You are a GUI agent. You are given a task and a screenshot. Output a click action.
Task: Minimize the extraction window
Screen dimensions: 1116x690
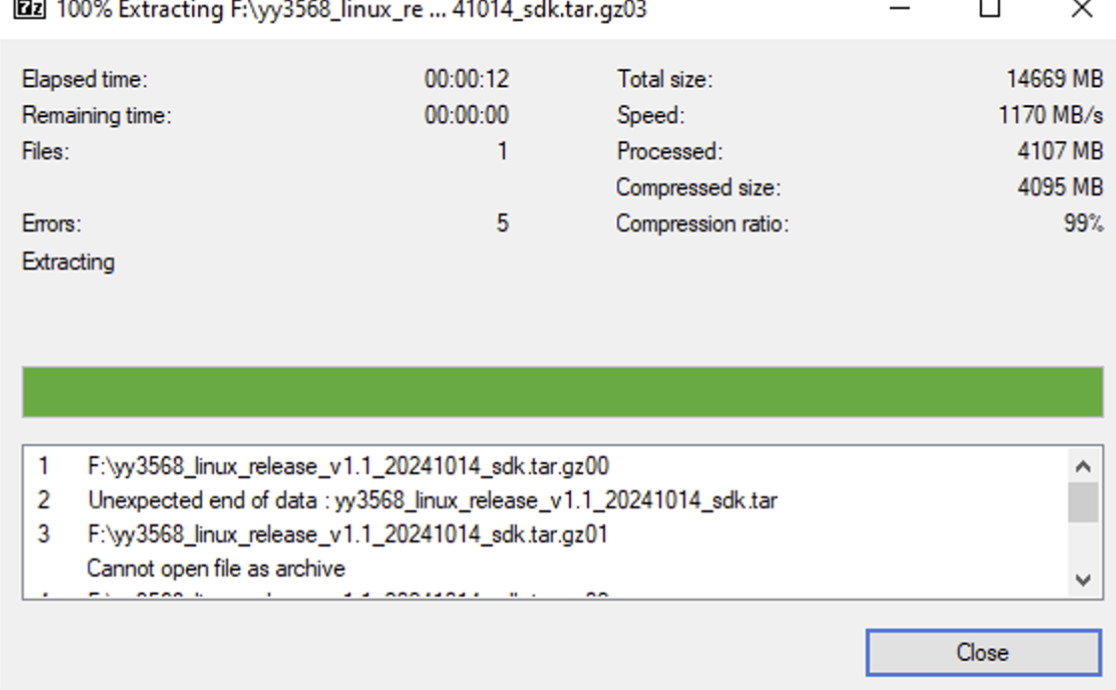(900, 9)
